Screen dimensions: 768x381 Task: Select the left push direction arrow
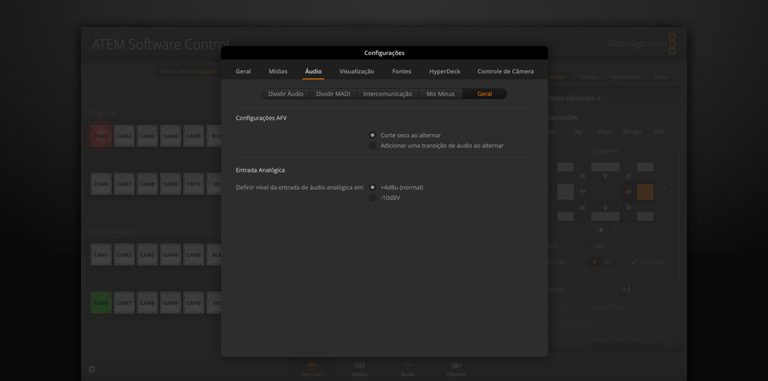pos(582,192)
